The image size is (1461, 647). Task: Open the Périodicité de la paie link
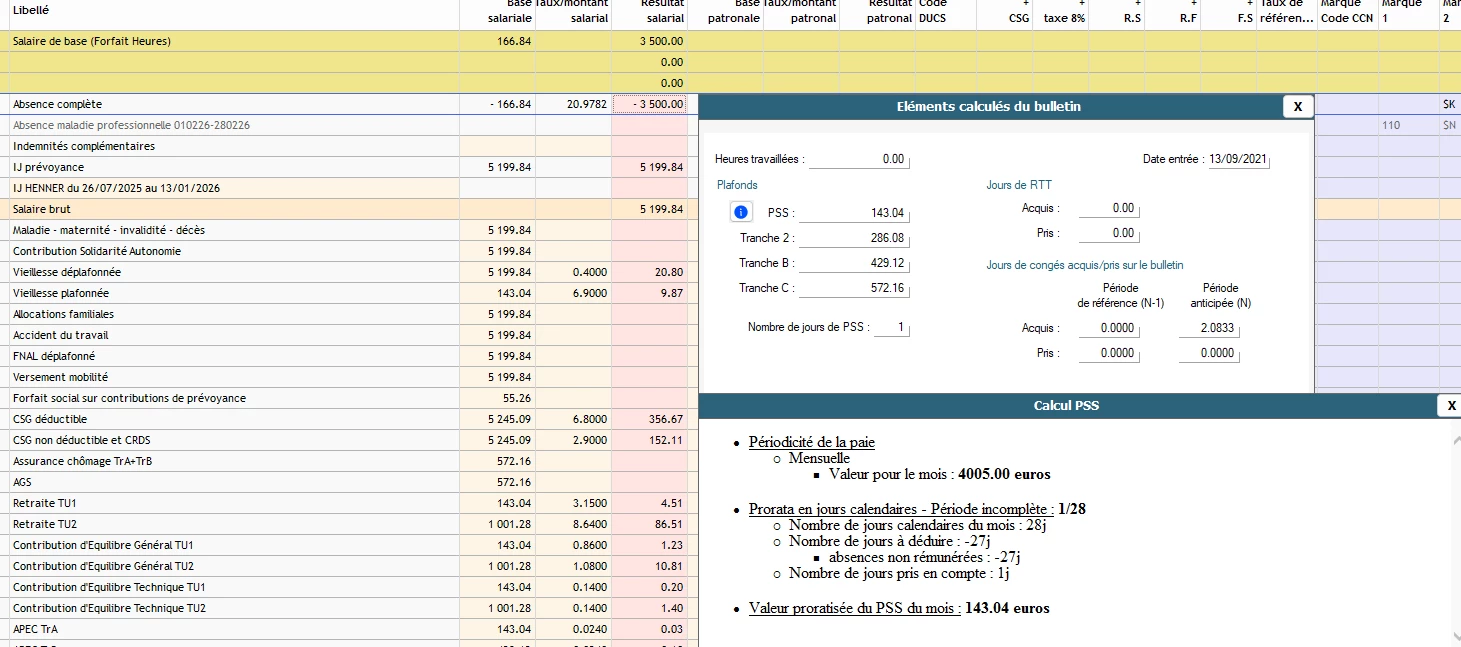(811, 442)
